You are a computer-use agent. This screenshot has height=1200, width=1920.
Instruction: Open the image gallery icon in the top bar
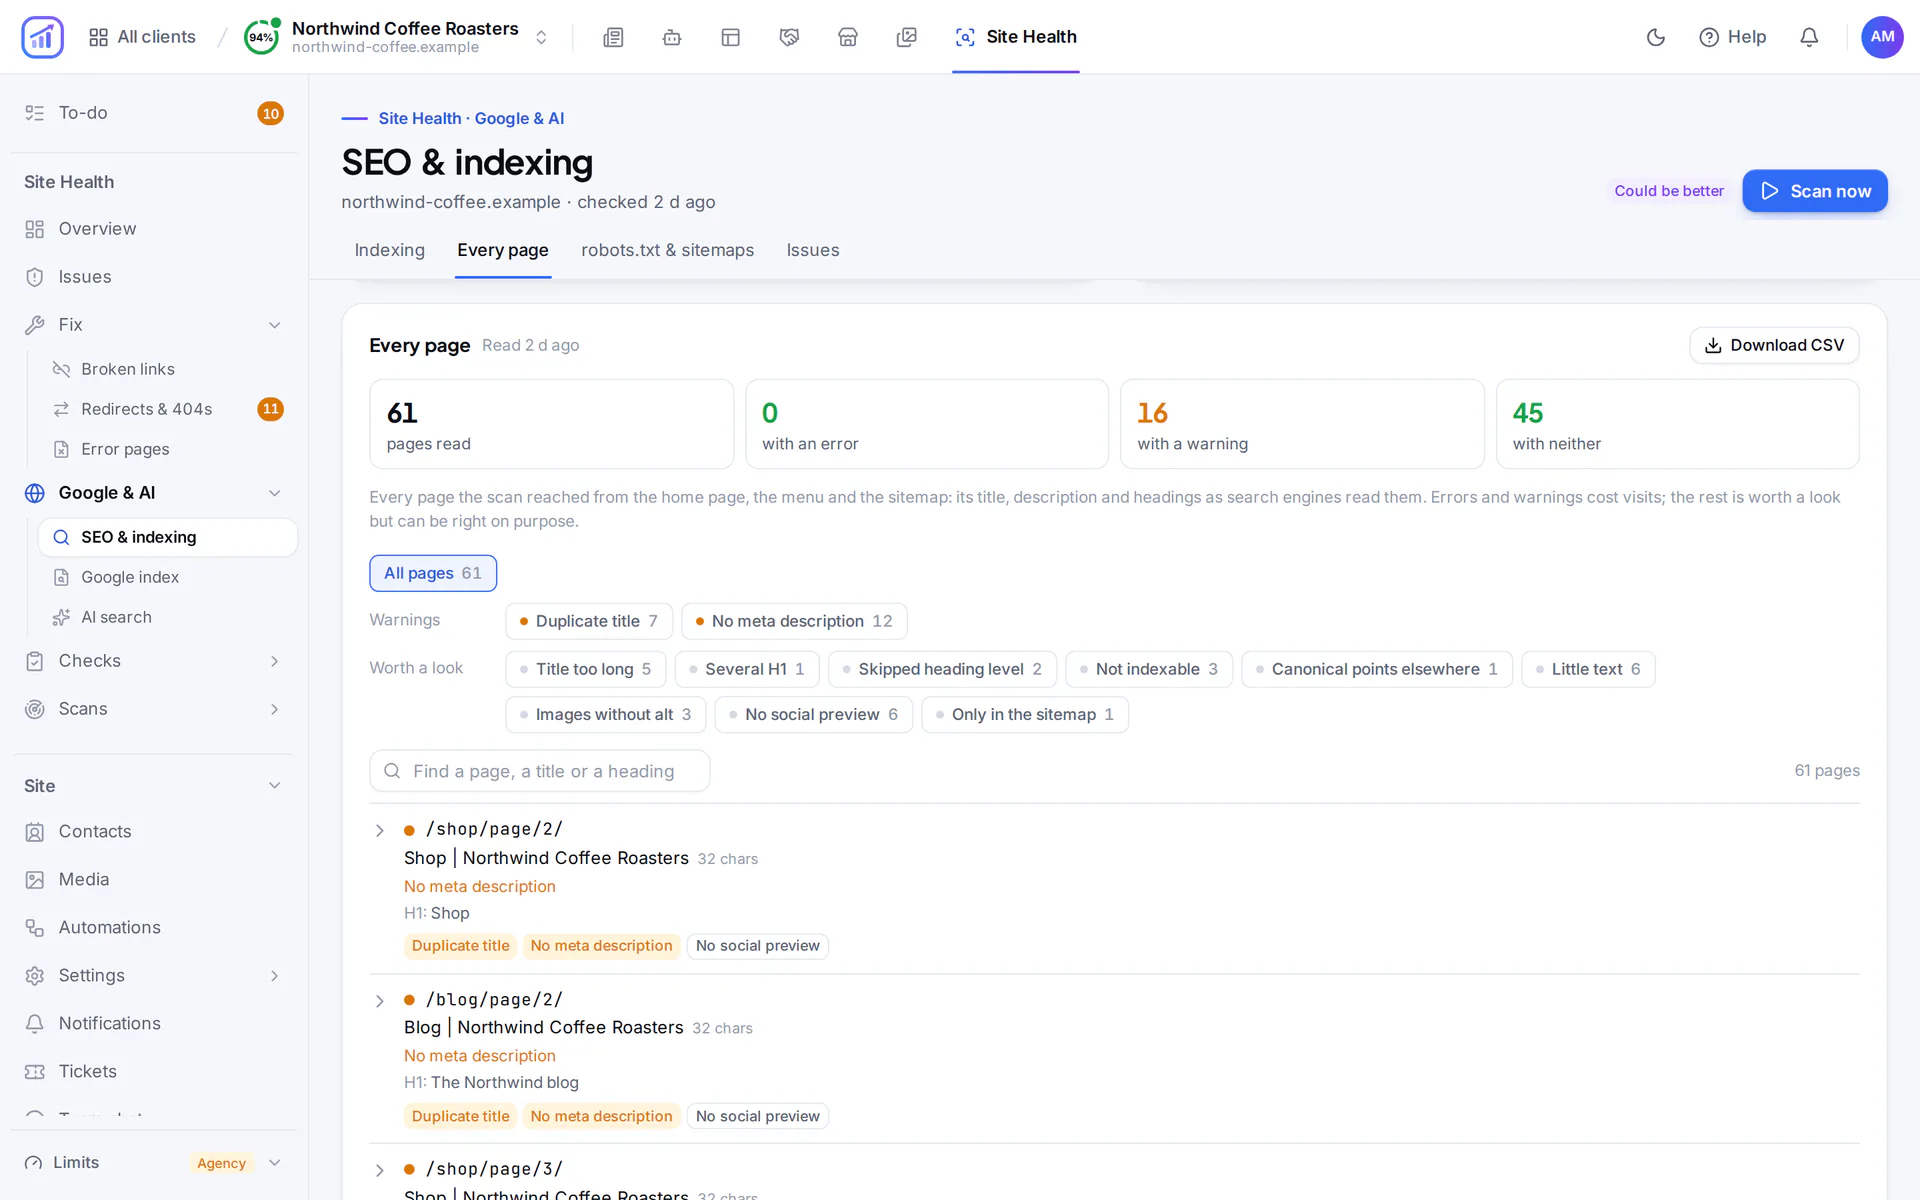tap(907, 37)
